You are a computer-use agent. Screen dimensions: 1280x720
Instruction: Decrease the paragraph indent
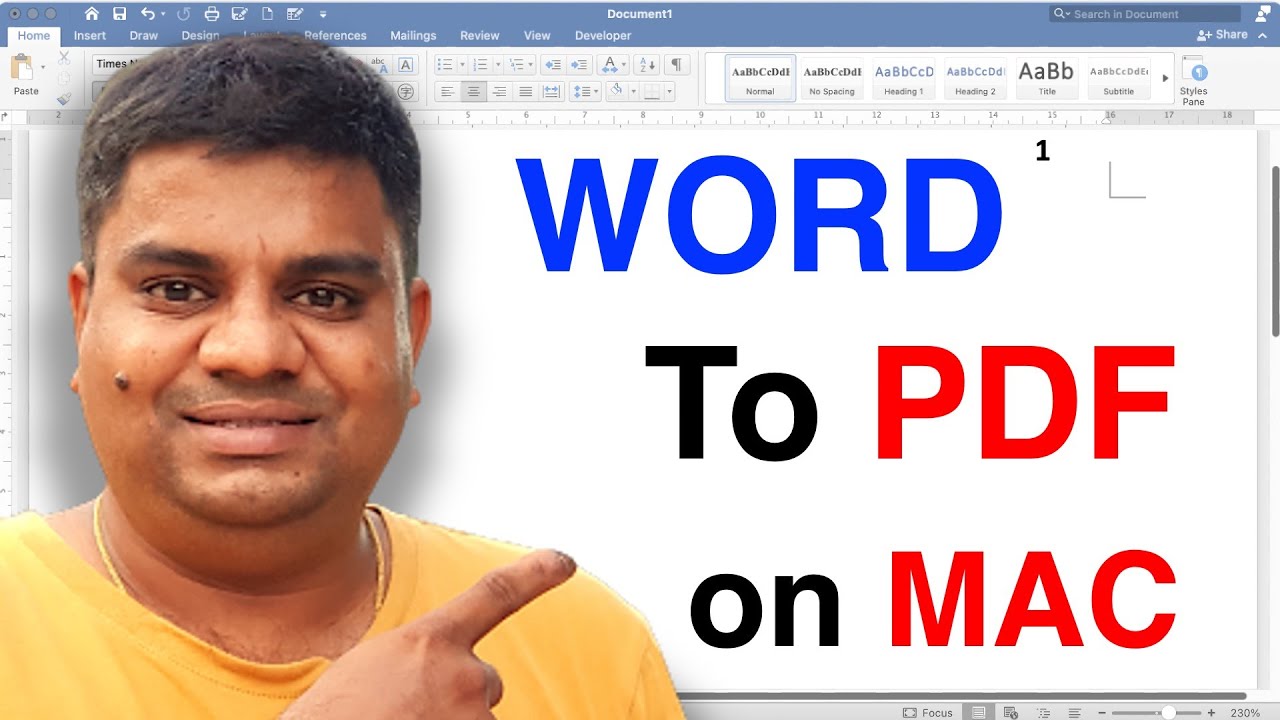click(x=552, y=64)
